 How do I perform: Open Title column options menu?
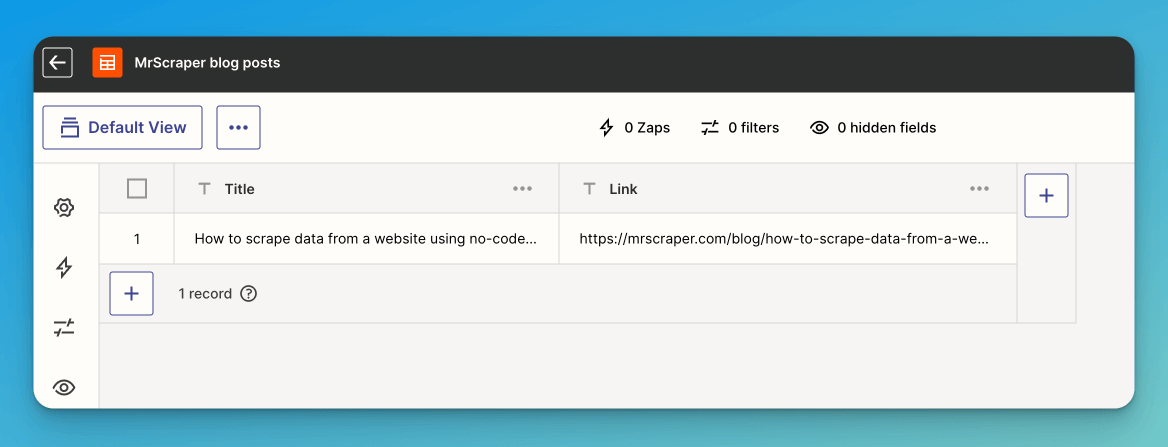pyautogui.click(x=522, y=189)
